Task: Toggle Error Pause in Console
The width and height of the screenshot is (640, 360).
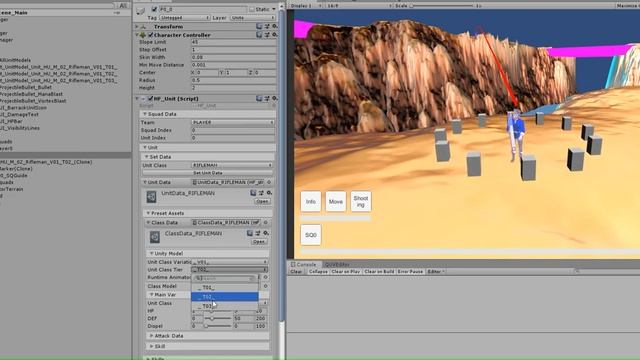Action: [x=410, y=271]
